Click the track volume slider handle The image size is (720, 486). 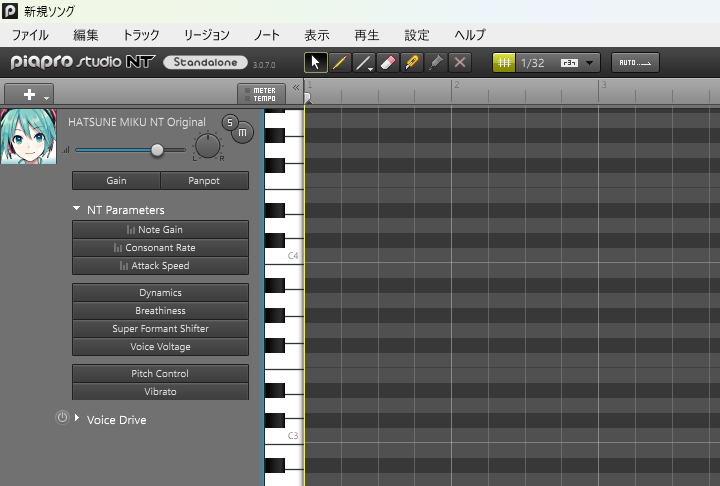coord(157,150)
